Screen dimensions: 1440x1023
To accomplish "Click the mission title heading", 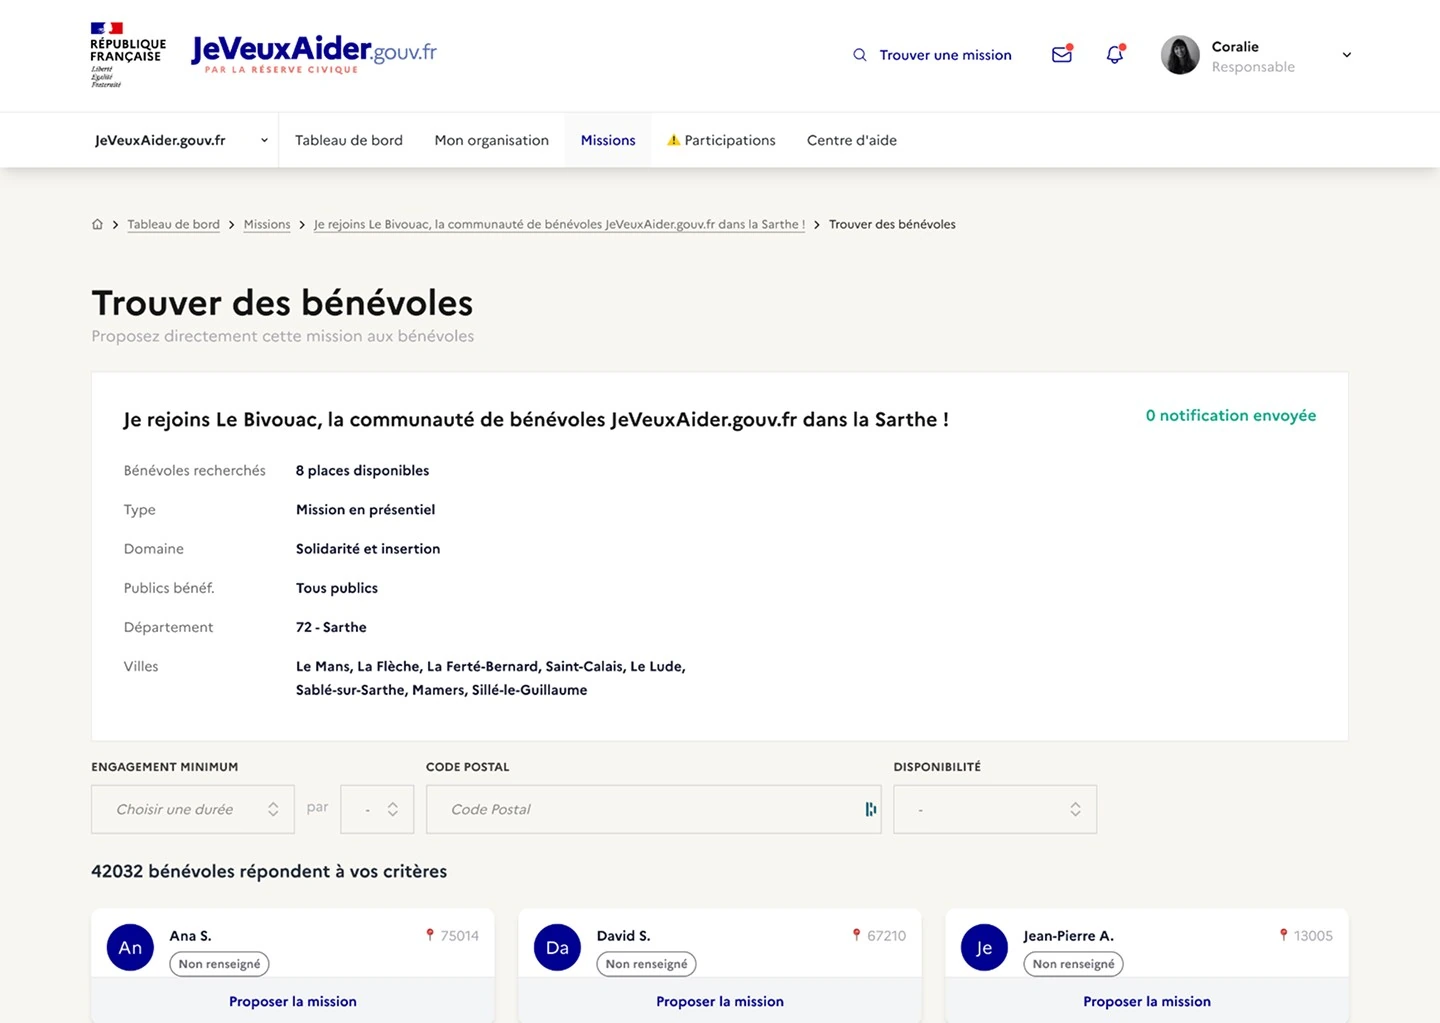I will [x=536, y=419].
